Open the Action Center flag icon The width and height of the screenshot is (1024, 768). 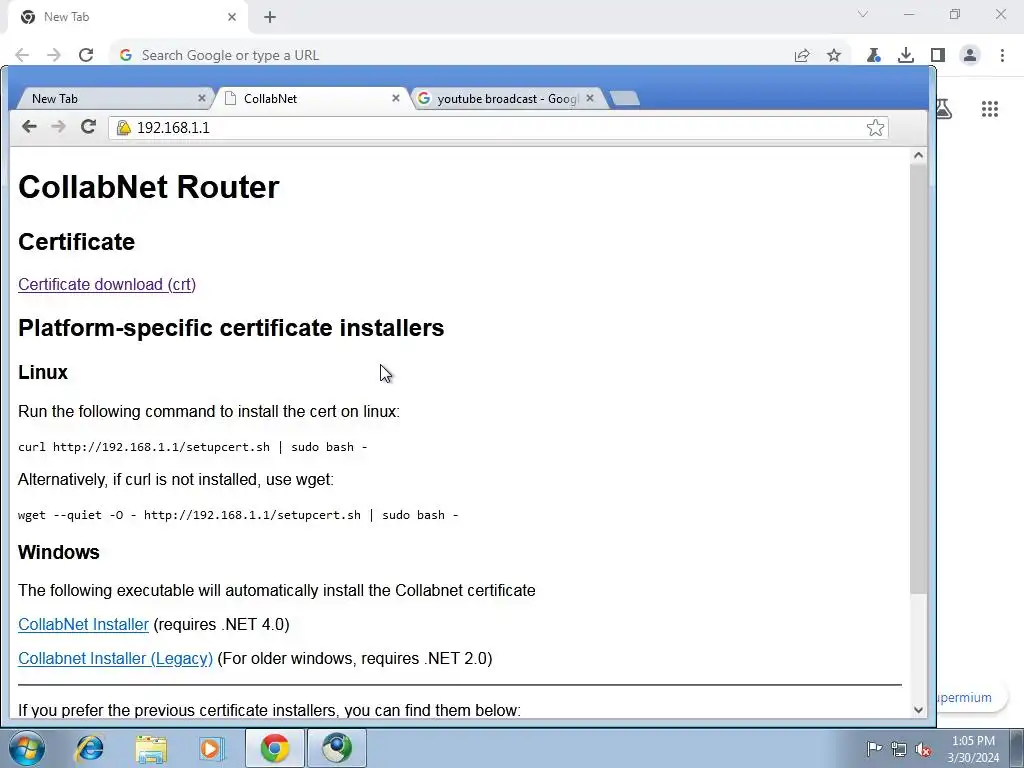pos(874,749)
